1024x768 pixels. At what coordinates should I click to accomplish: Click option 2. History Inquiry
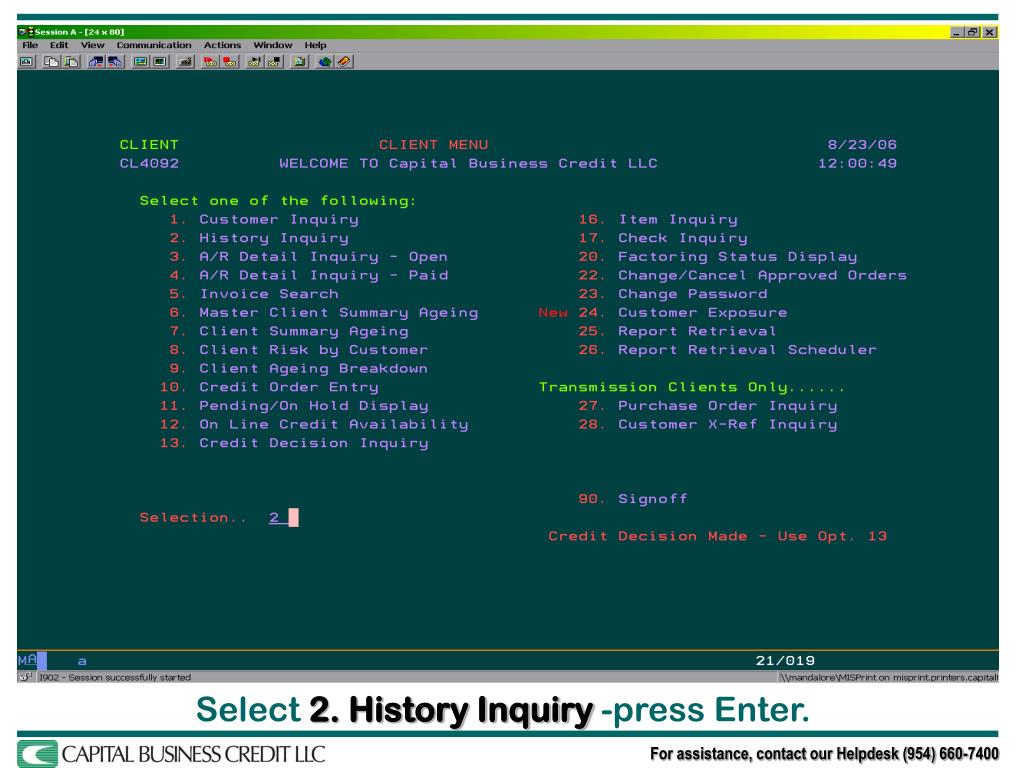coord(259,238)
